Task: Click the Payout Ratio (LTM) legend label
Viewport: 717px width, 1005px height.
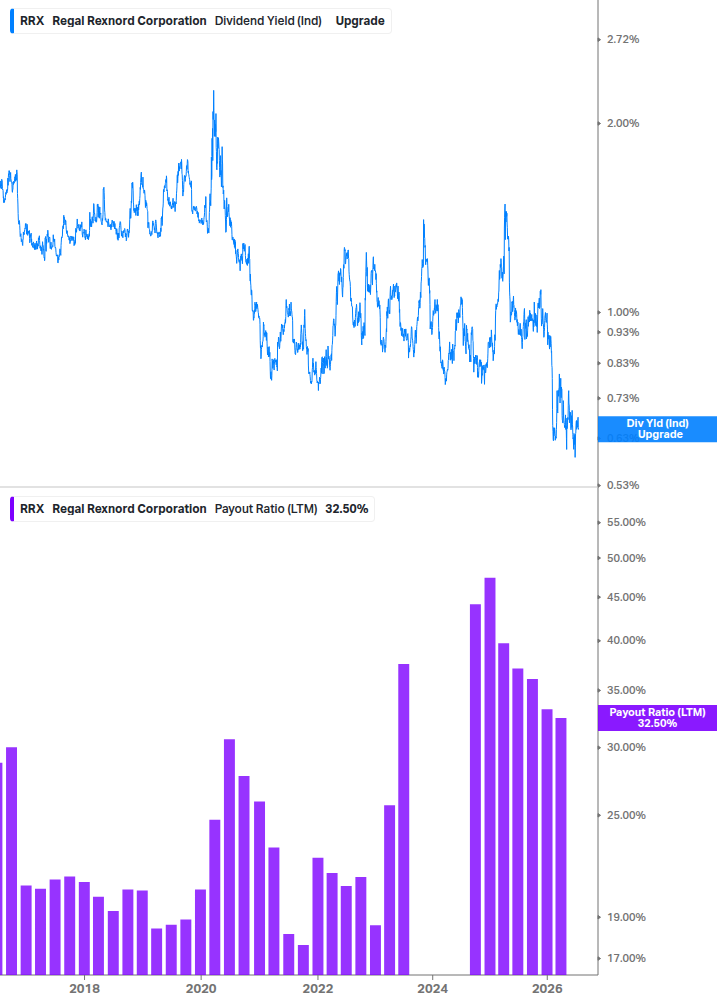Action: pyautogui.click(x=266, y=509)
